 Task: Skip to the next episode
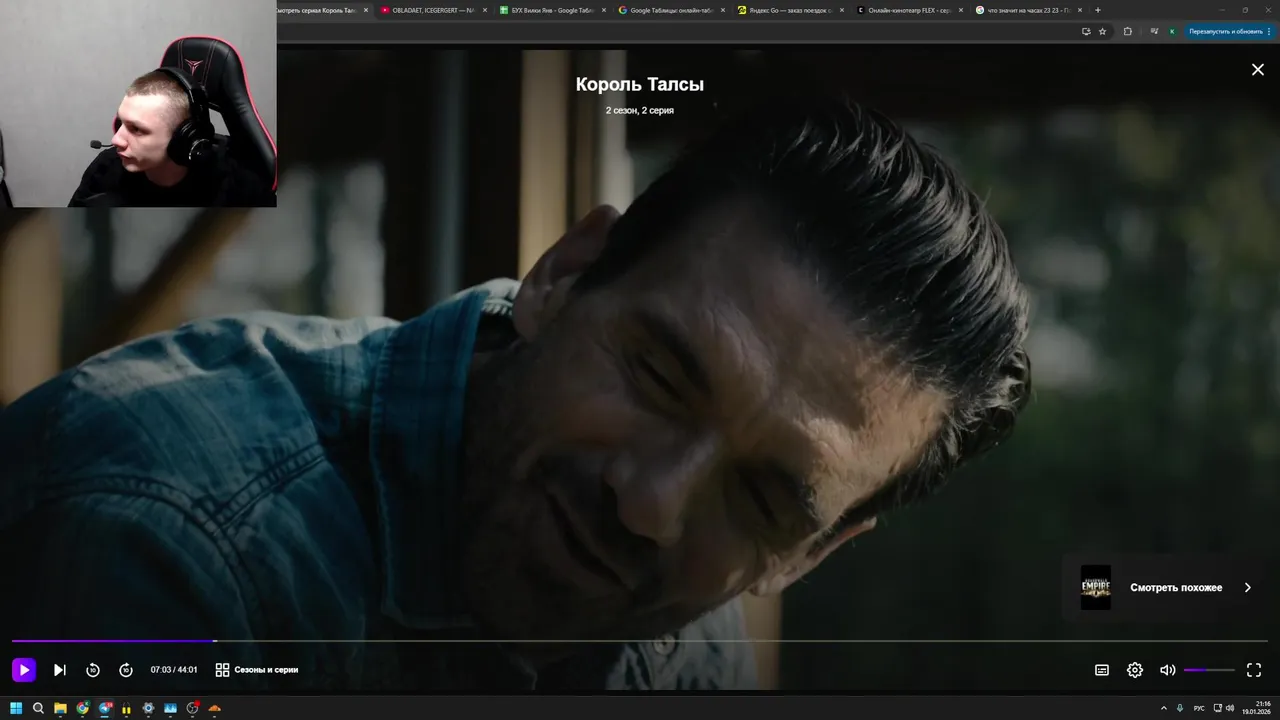[60, 670]
